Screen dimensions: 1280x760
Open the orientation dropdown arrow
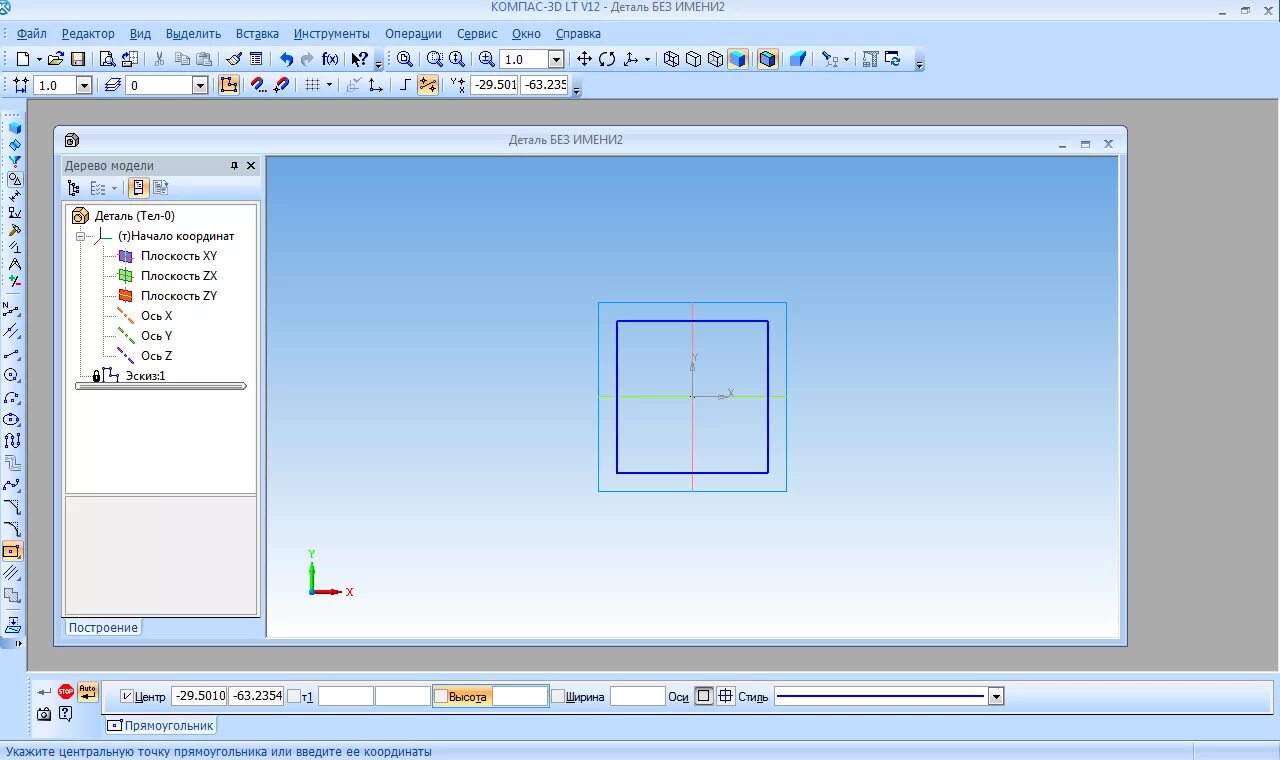click(647, 59)
